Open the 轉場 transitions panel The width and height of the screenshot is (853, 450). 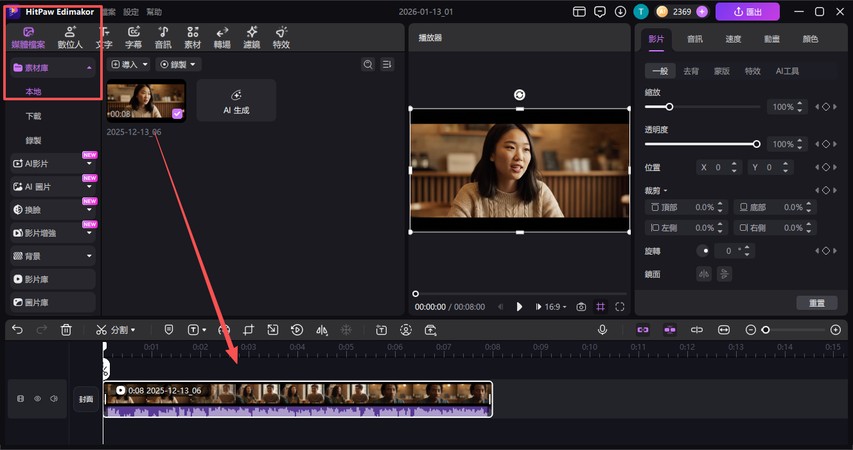click(x=222, y=38)
